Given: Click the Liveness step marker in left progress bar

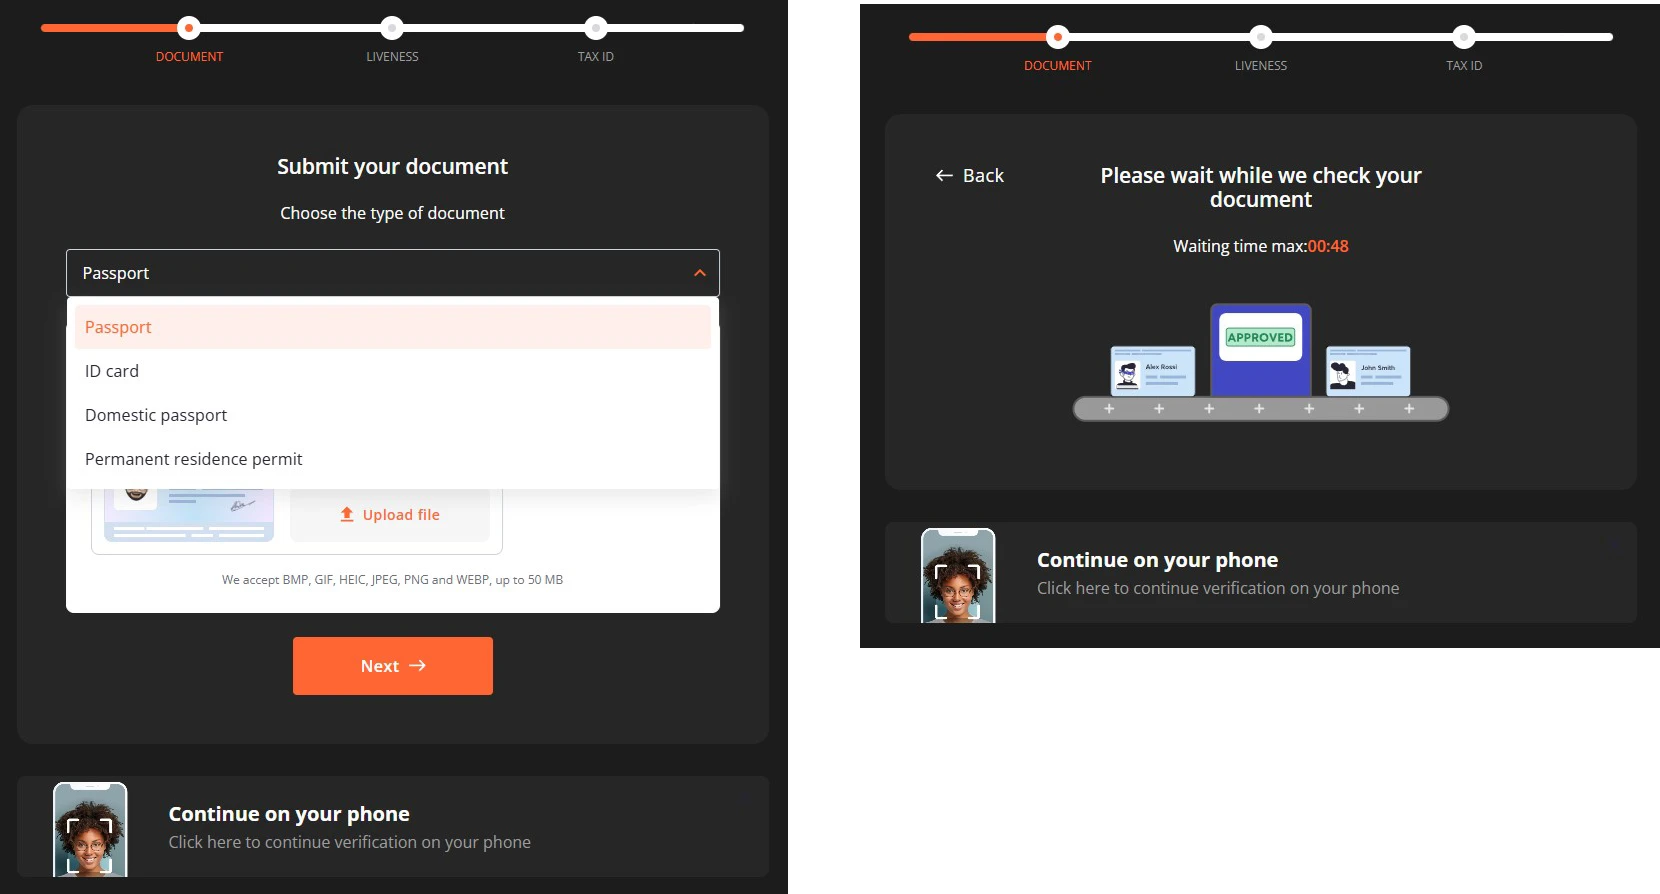Looking at the screenshot, I should (392, 28).
